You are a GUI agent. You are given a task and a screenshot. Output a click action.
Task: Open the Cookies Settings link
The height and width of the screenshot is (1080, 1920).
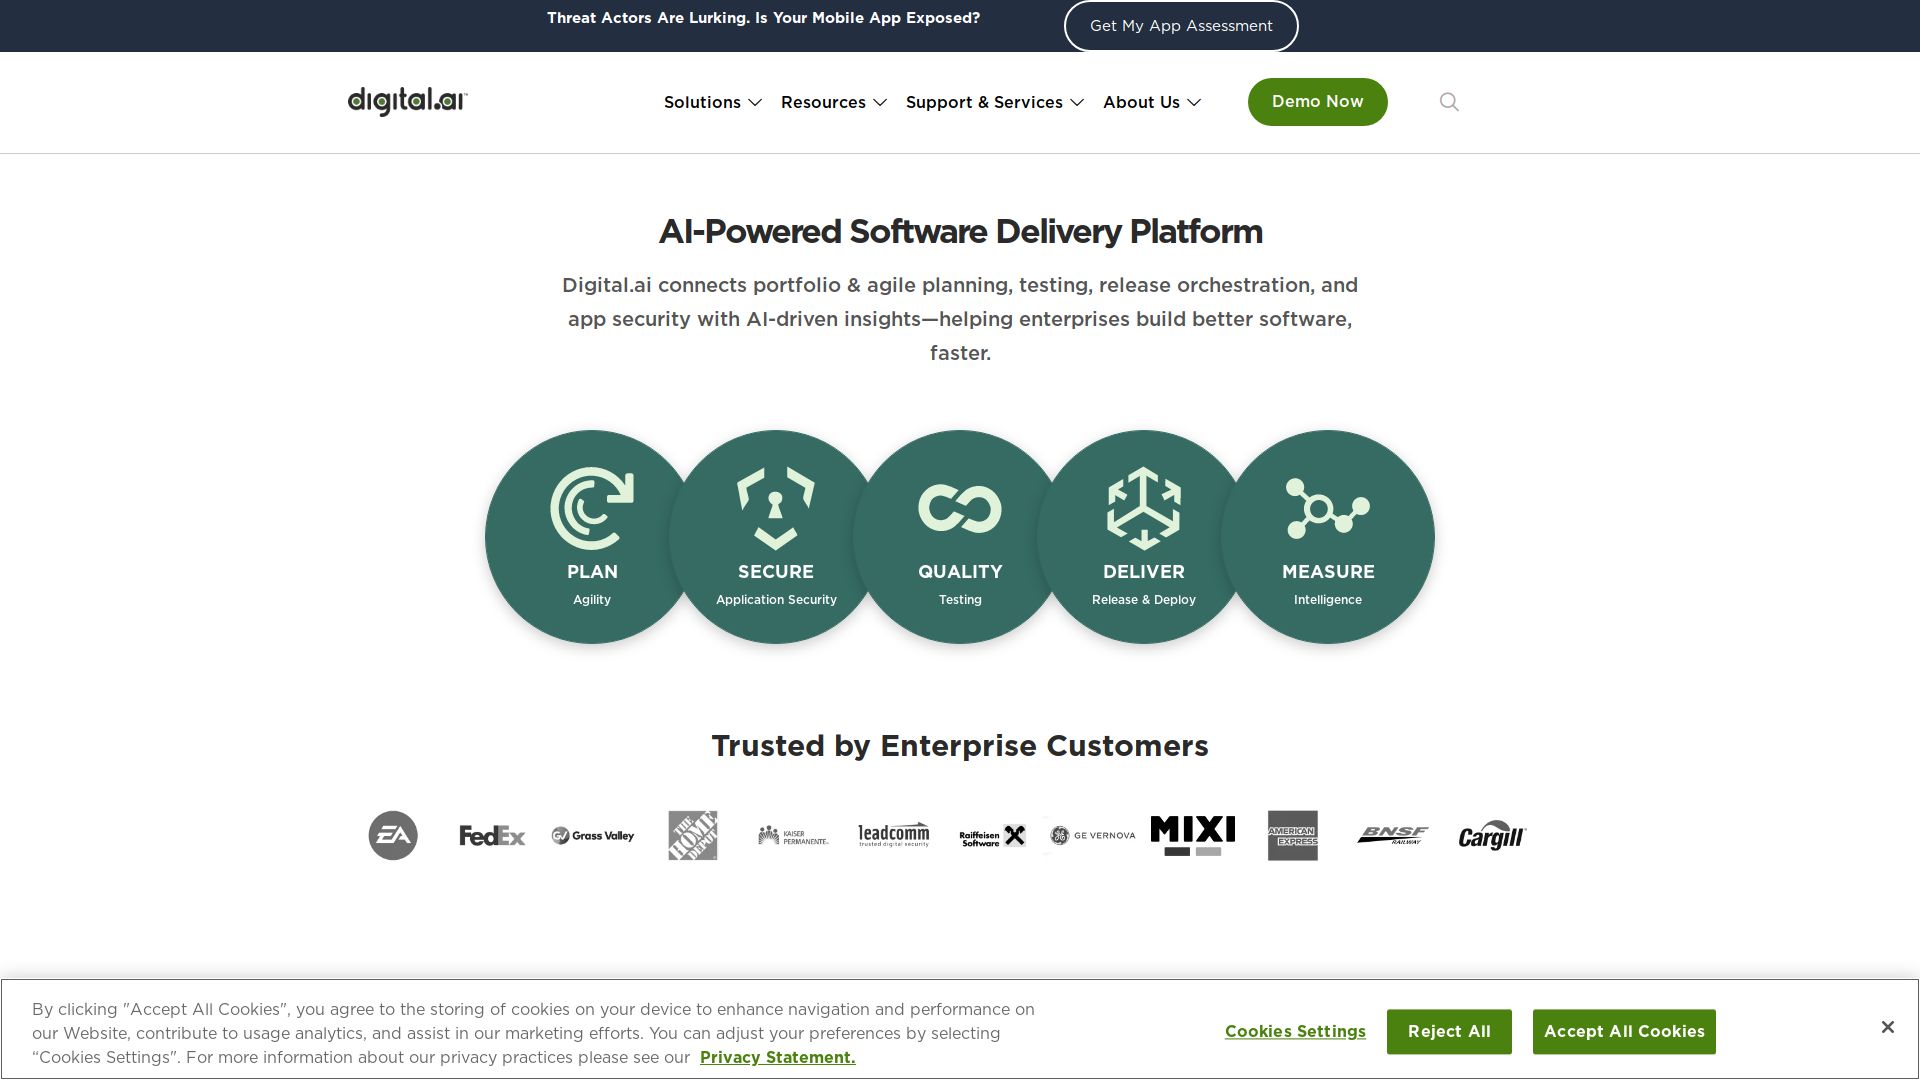1295,1031
